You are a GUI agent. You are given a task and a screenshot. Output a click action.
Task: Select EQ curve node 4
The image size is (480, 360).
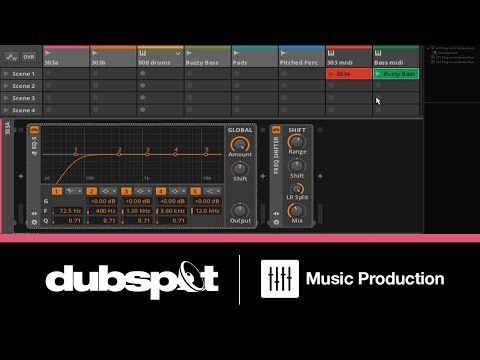[176, 154]
